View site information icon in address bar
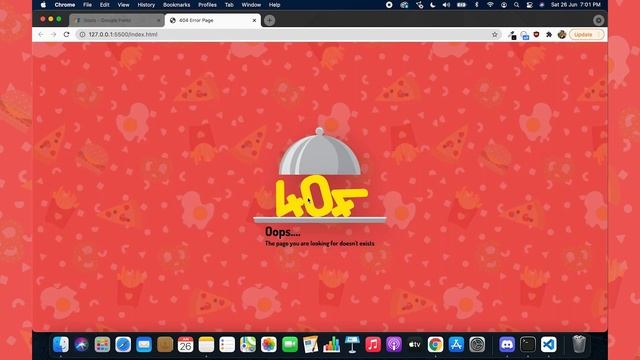640x360 pixels. (82, 35)
